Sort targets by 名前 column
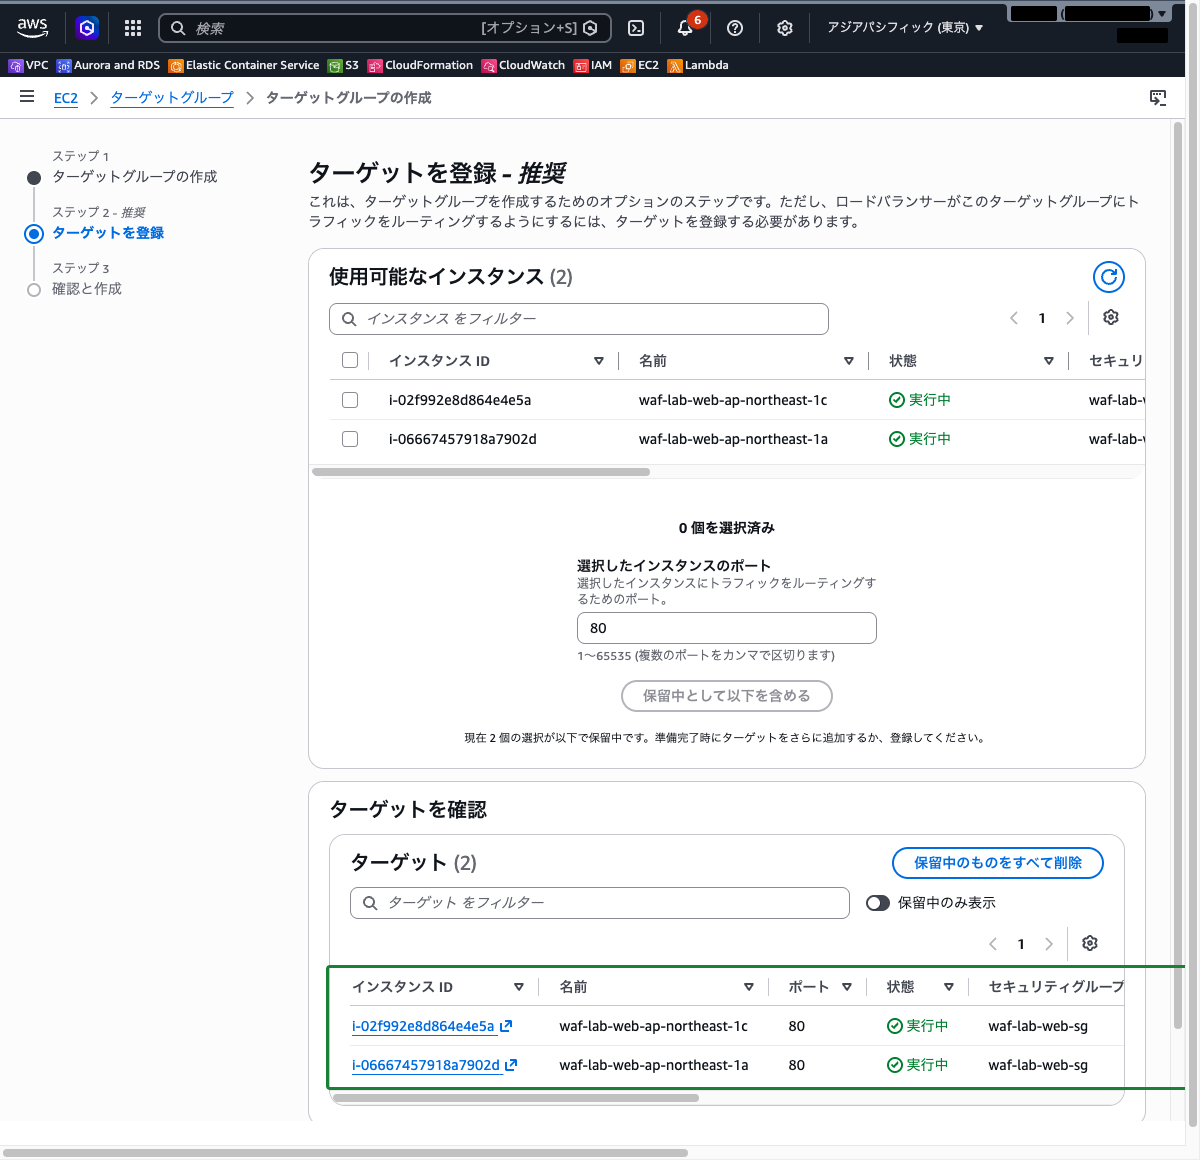 click(749, 987)
